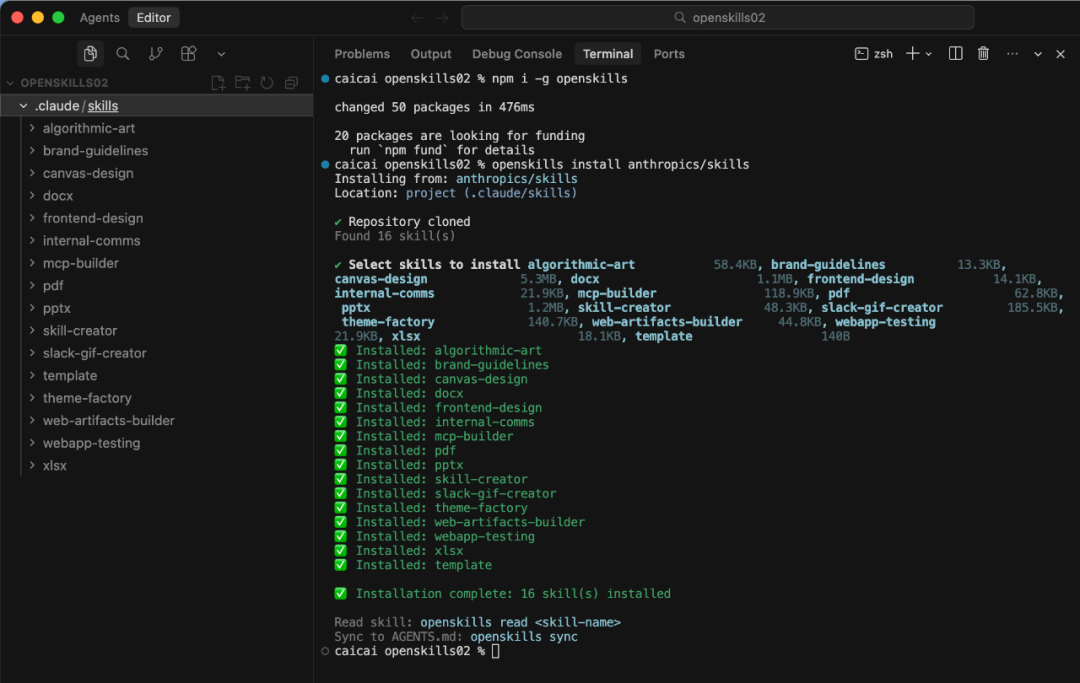Open the Extensions view icon
The height and width of the screenshot is (683, 1080).
[189, 54]
